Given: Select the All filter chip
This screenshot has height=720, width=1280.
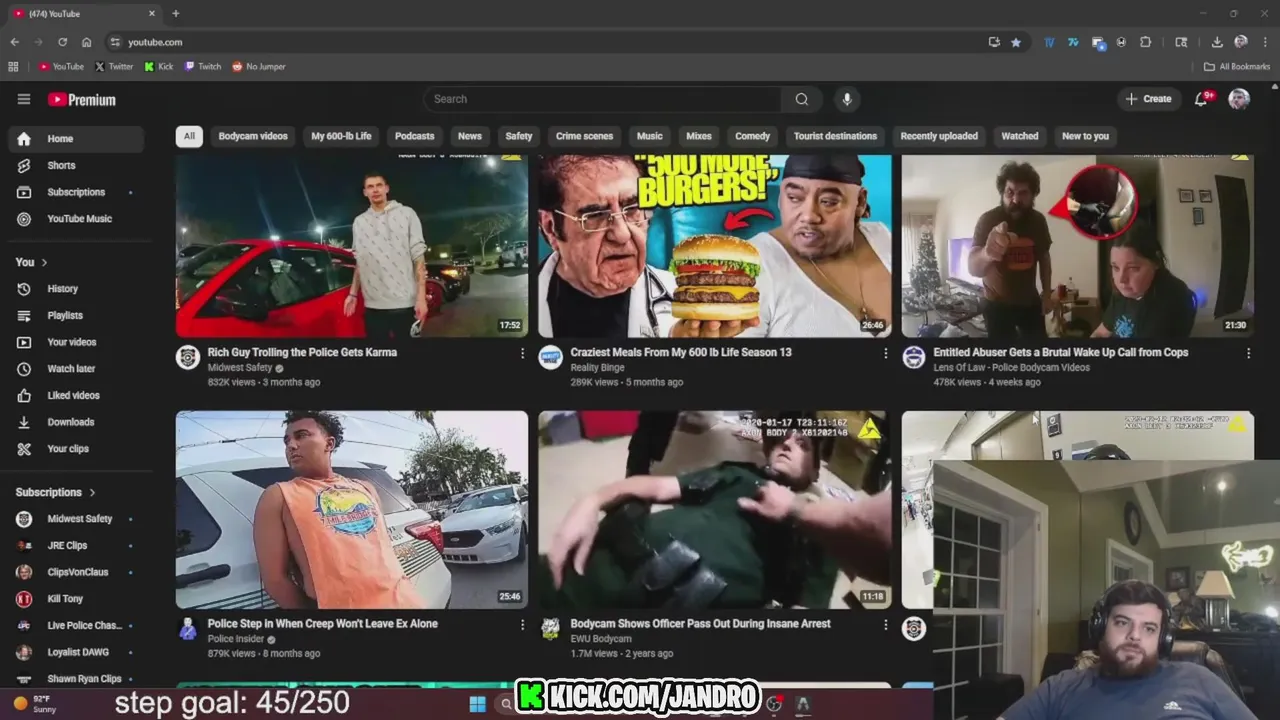Looking at the screenshot, I should (x=189, y=136).
